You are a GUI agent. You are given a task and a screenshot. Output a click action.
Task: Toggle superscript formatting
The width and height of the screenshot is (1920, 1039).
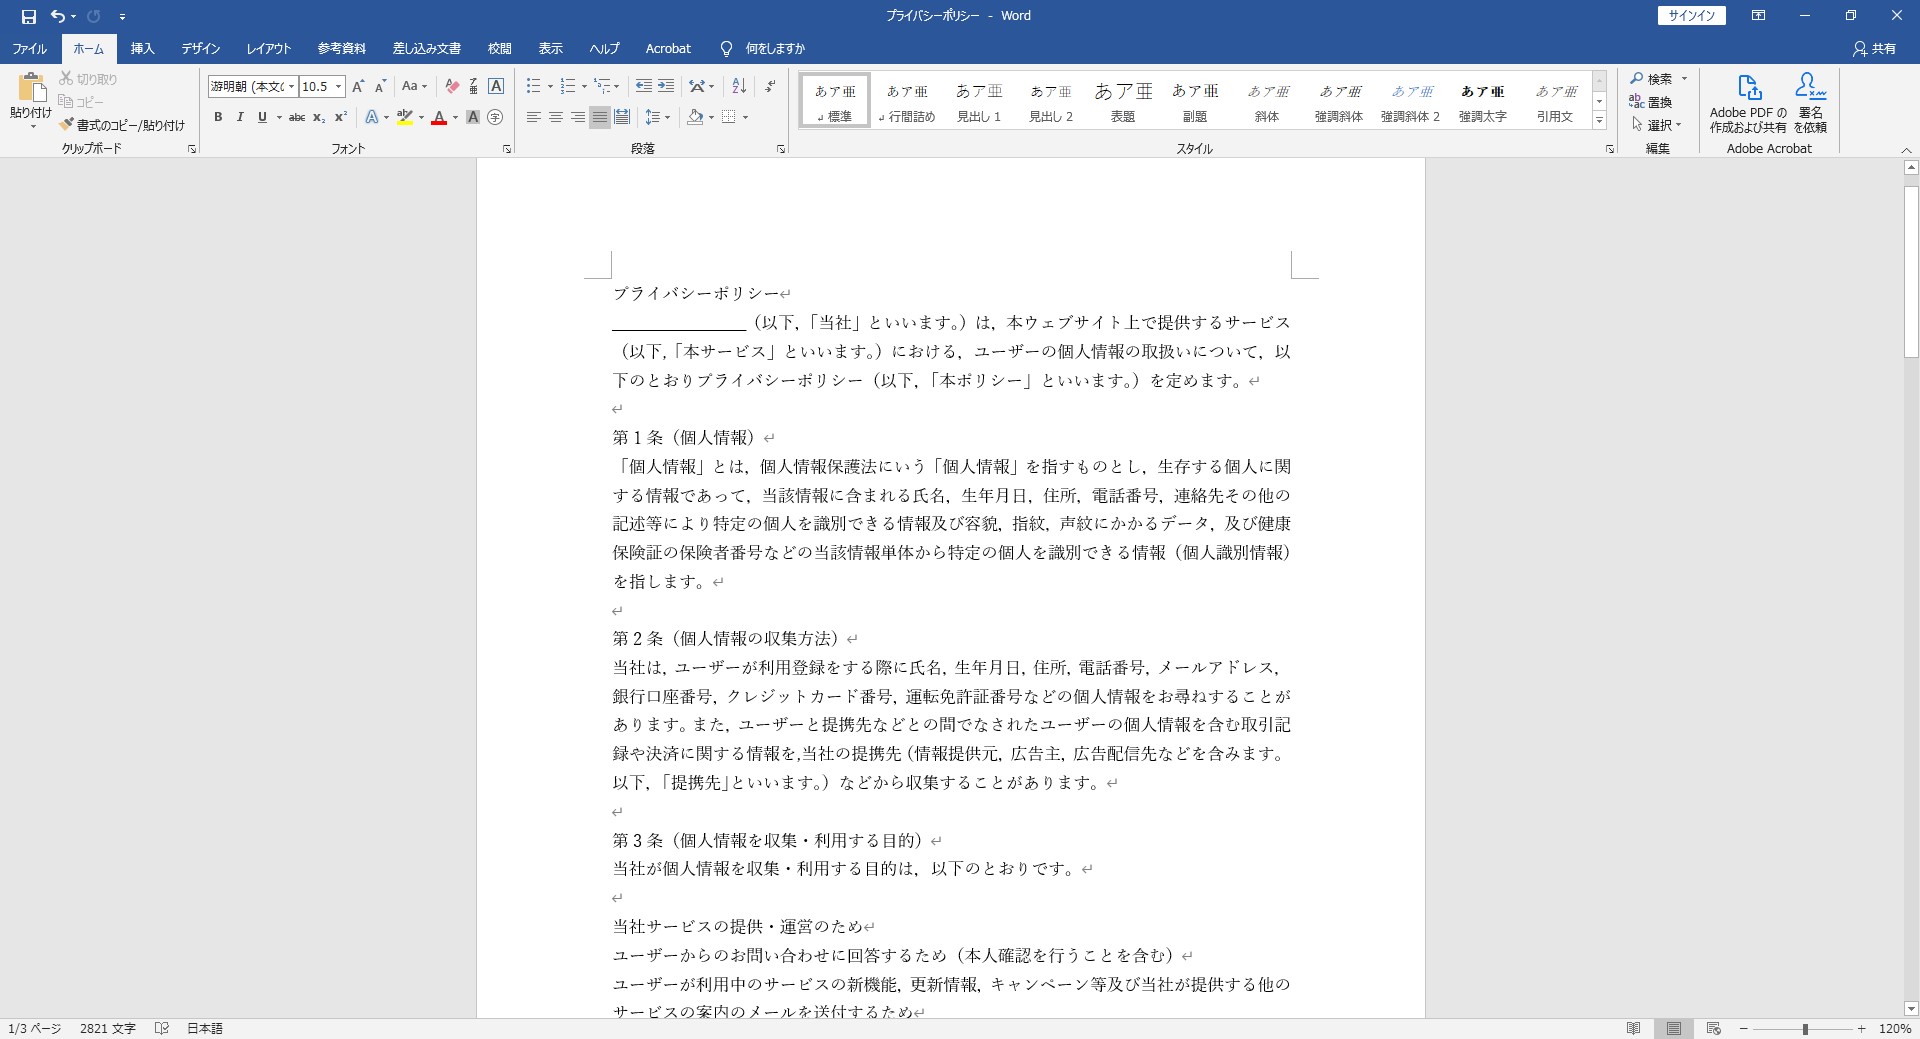[341, 117]
